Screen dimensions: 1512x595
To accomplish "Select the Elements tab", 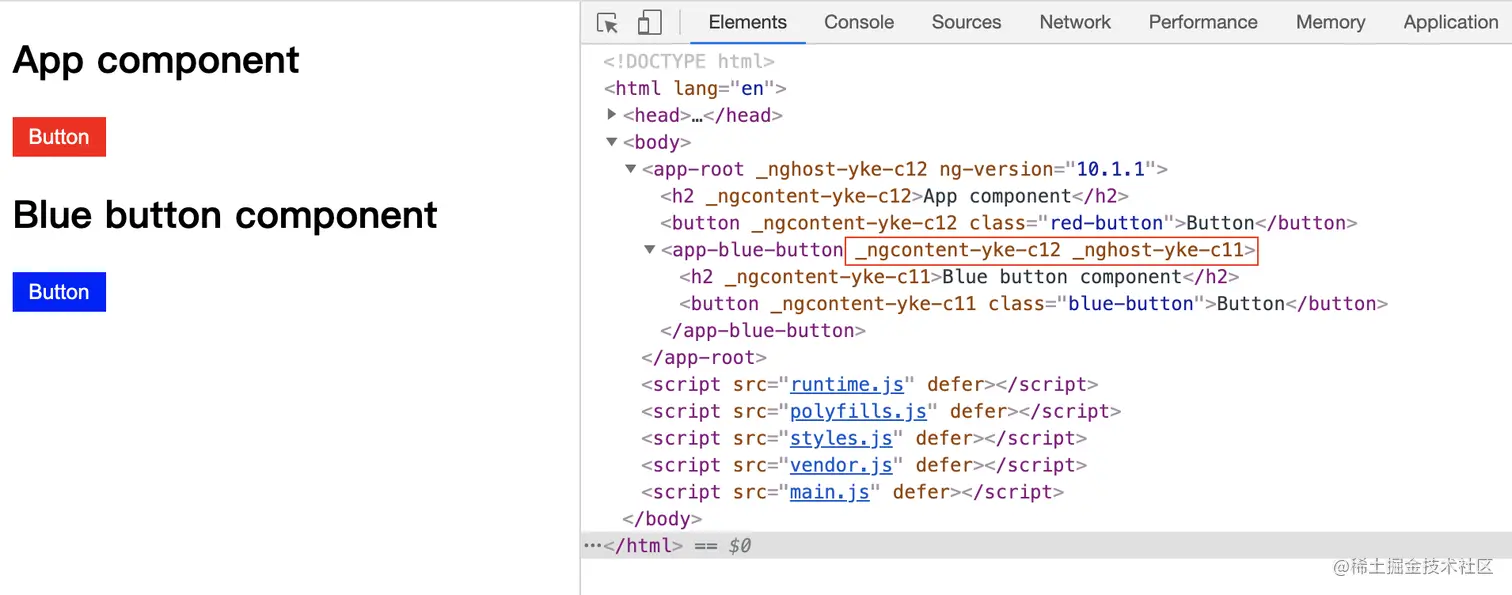I will click(748, 22).
